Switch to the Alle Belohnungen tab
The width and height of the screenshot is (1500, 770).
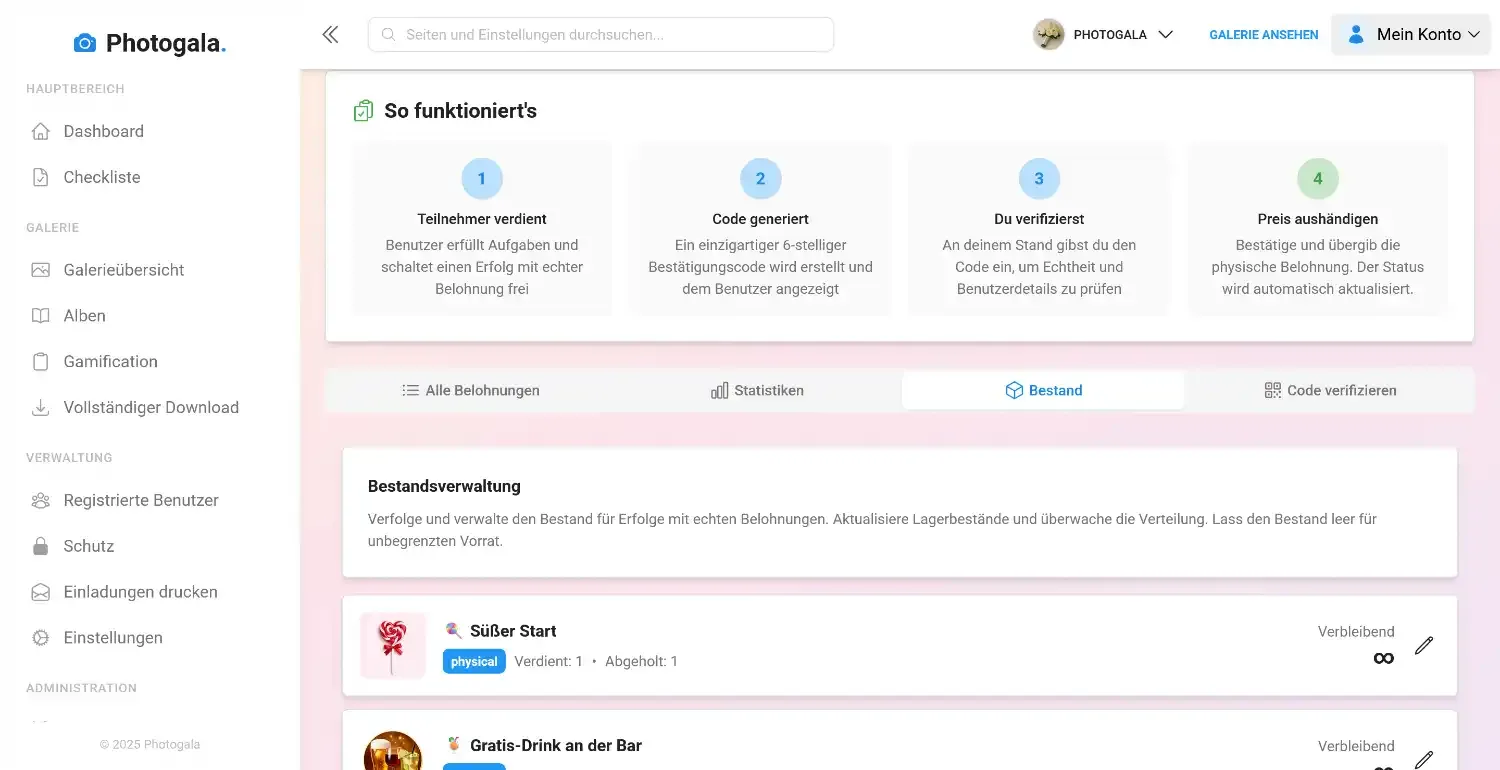471,391
